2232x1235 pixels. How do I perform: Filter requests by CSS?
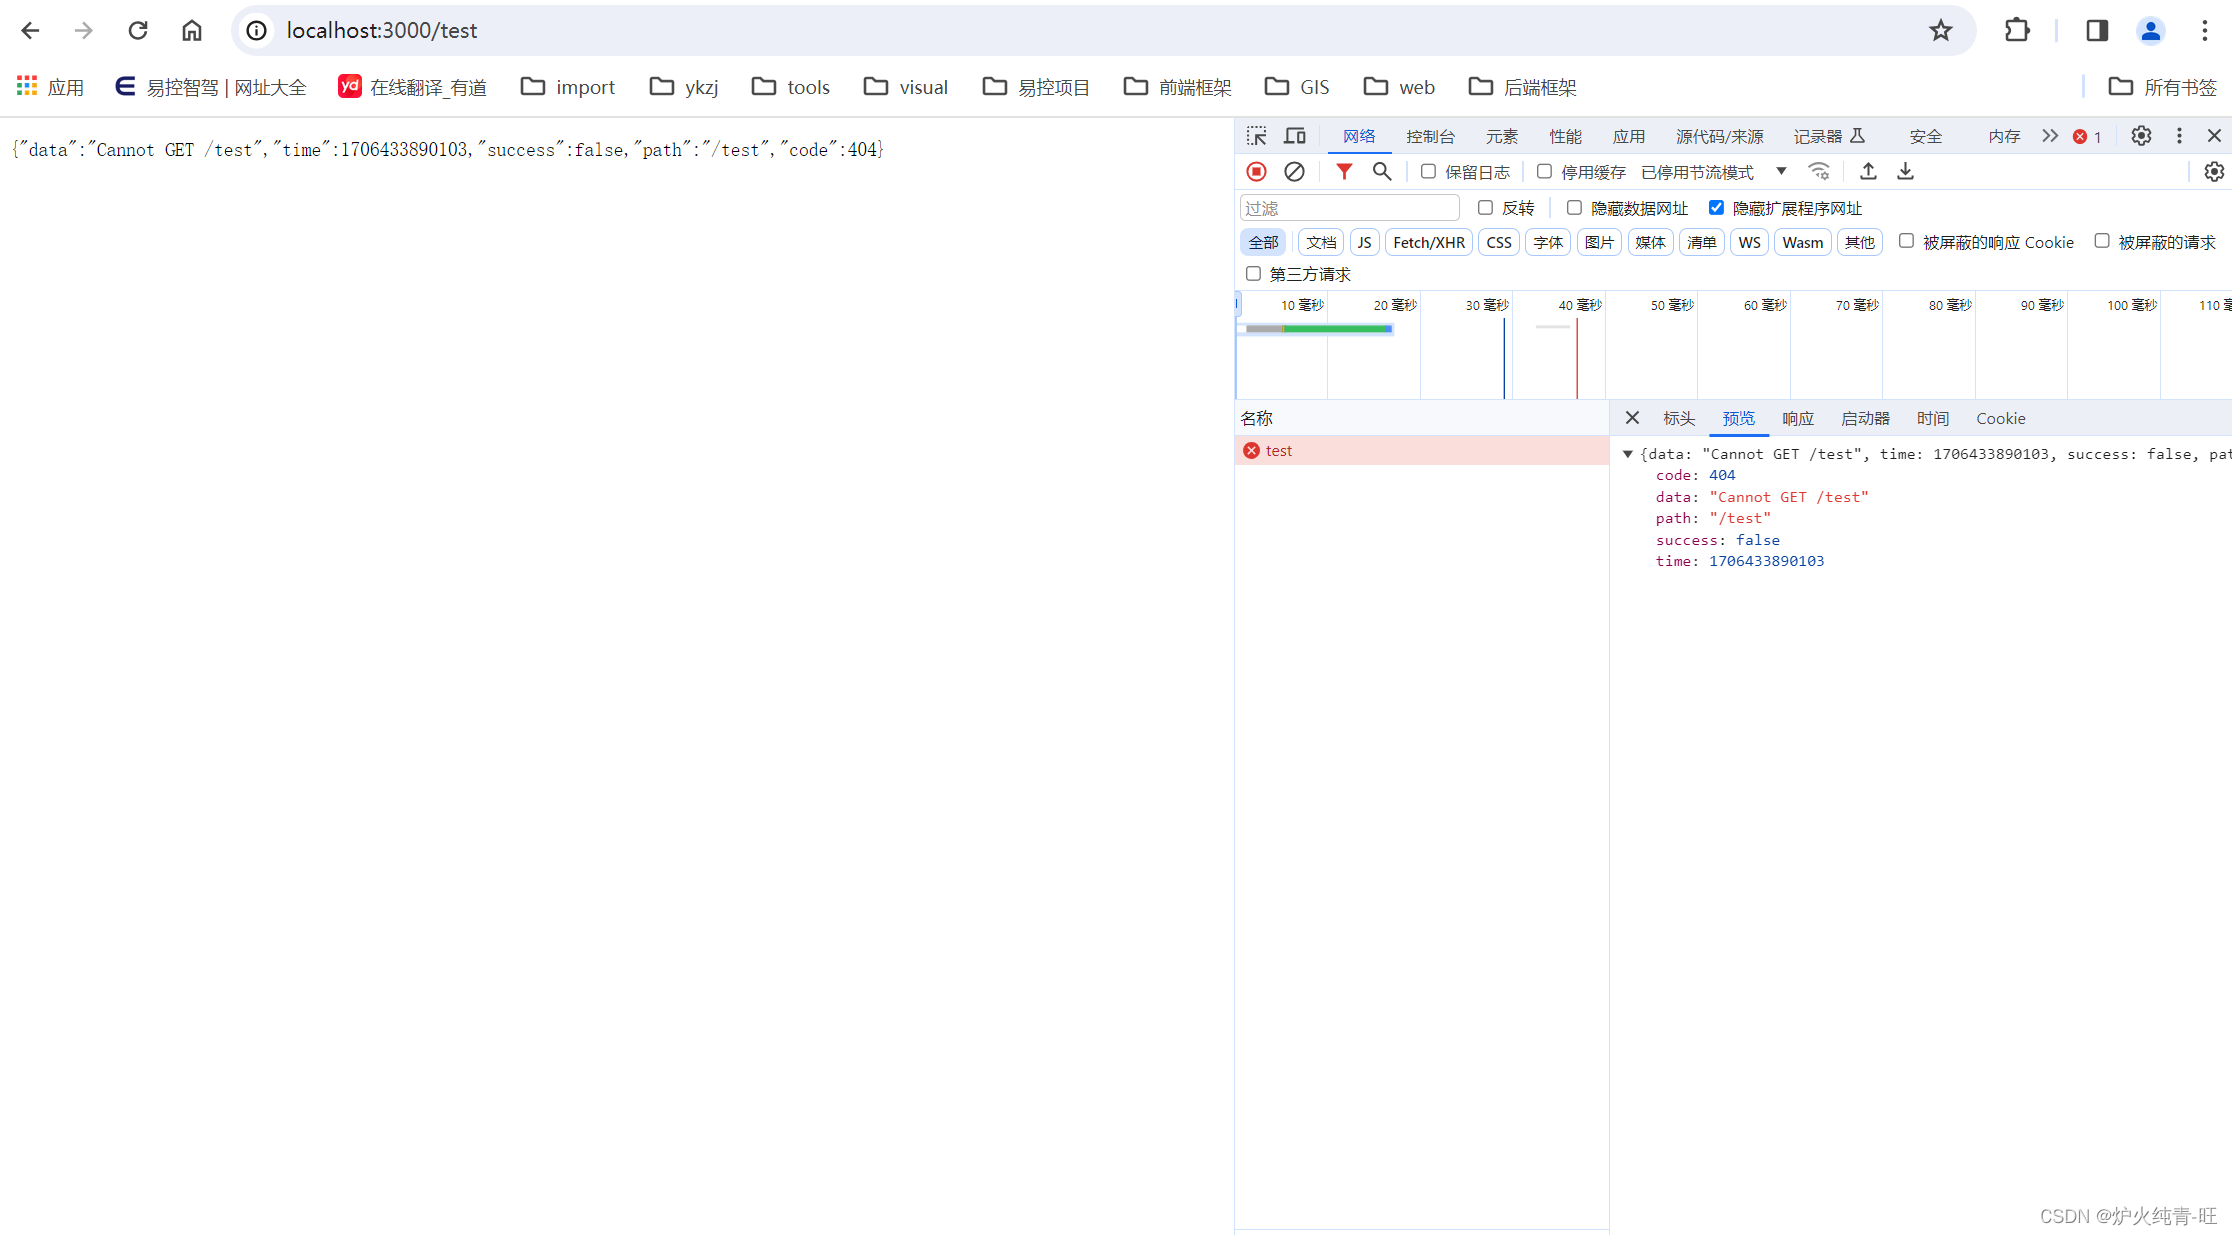[x=1498, y=242]
